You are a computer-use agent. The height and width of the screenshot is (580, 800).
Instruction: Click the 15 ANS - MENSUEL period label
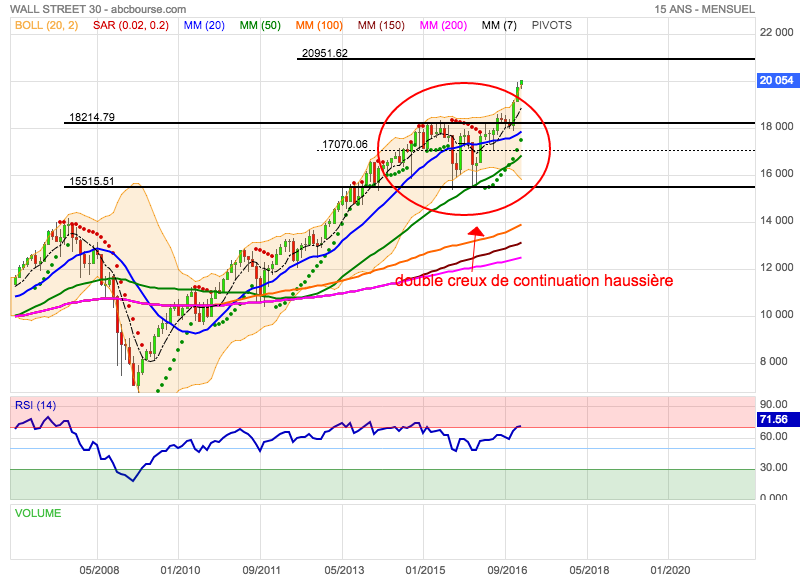pyautogui.click(x=705, y=9)
